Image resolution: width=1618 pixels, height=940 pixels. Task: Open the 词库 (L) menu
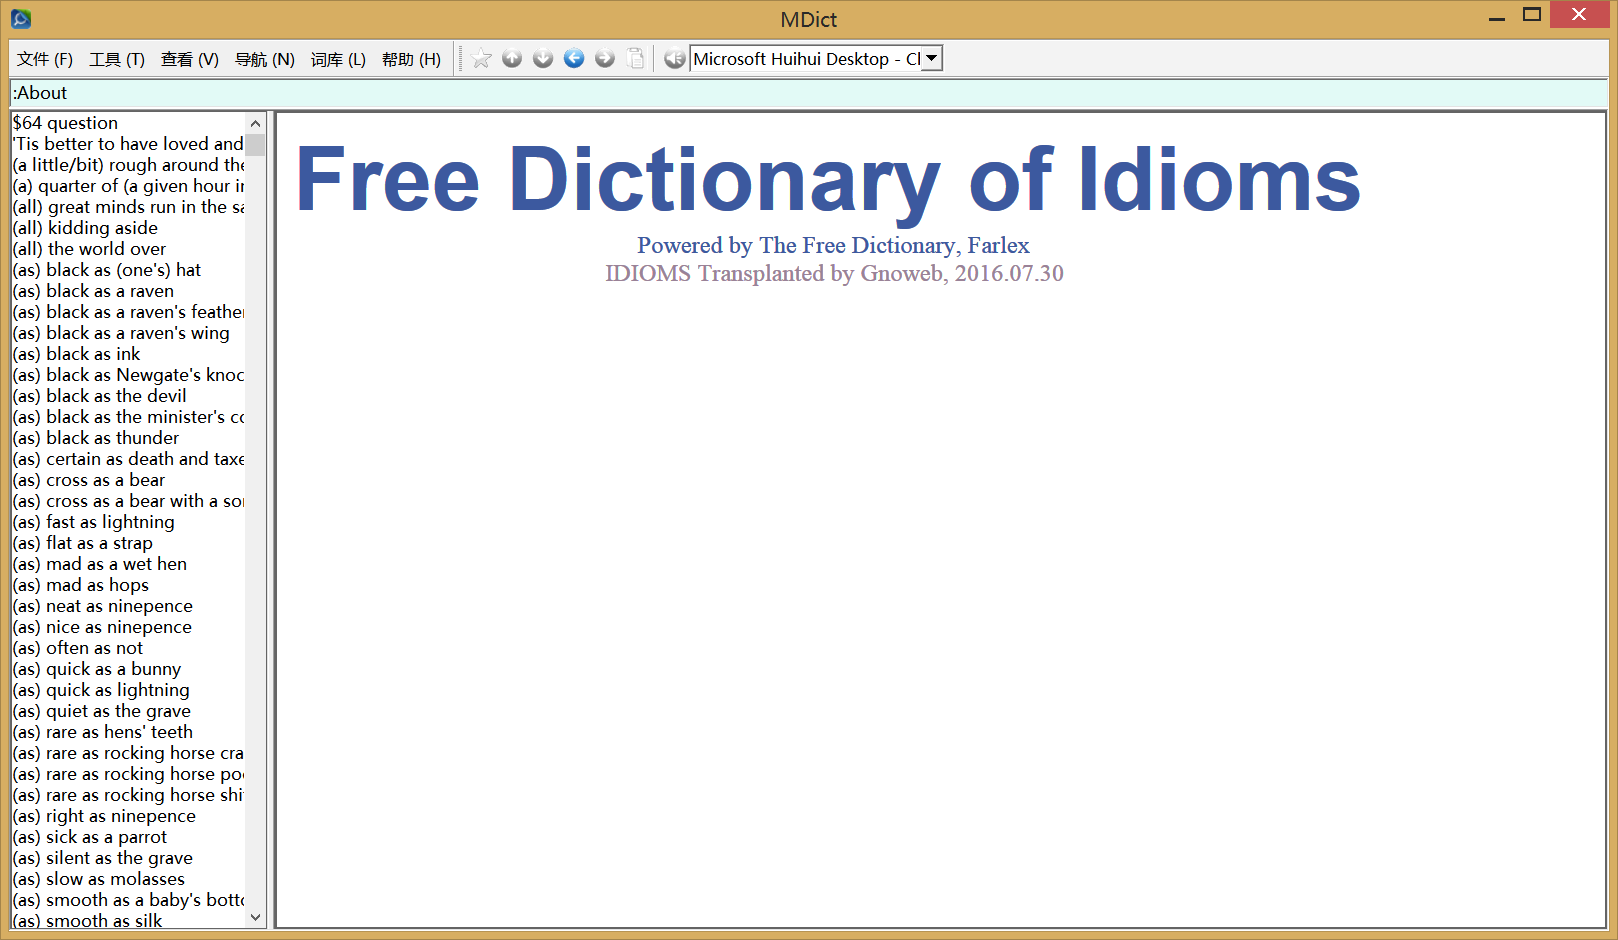338,59
